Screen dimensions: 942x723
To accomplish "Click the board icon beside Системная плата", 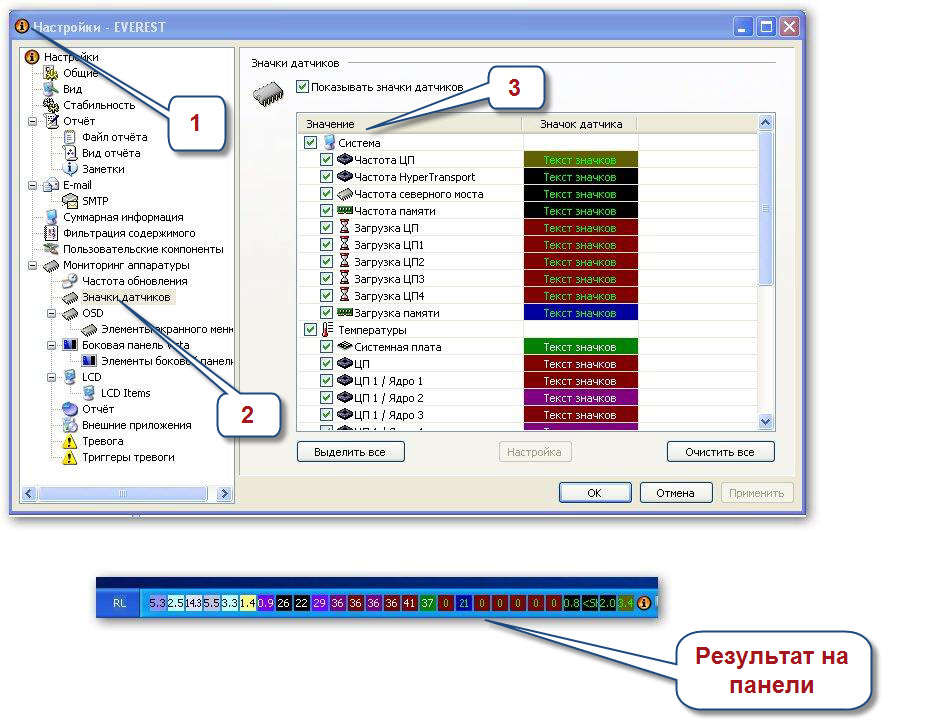I will coord(344,346).
